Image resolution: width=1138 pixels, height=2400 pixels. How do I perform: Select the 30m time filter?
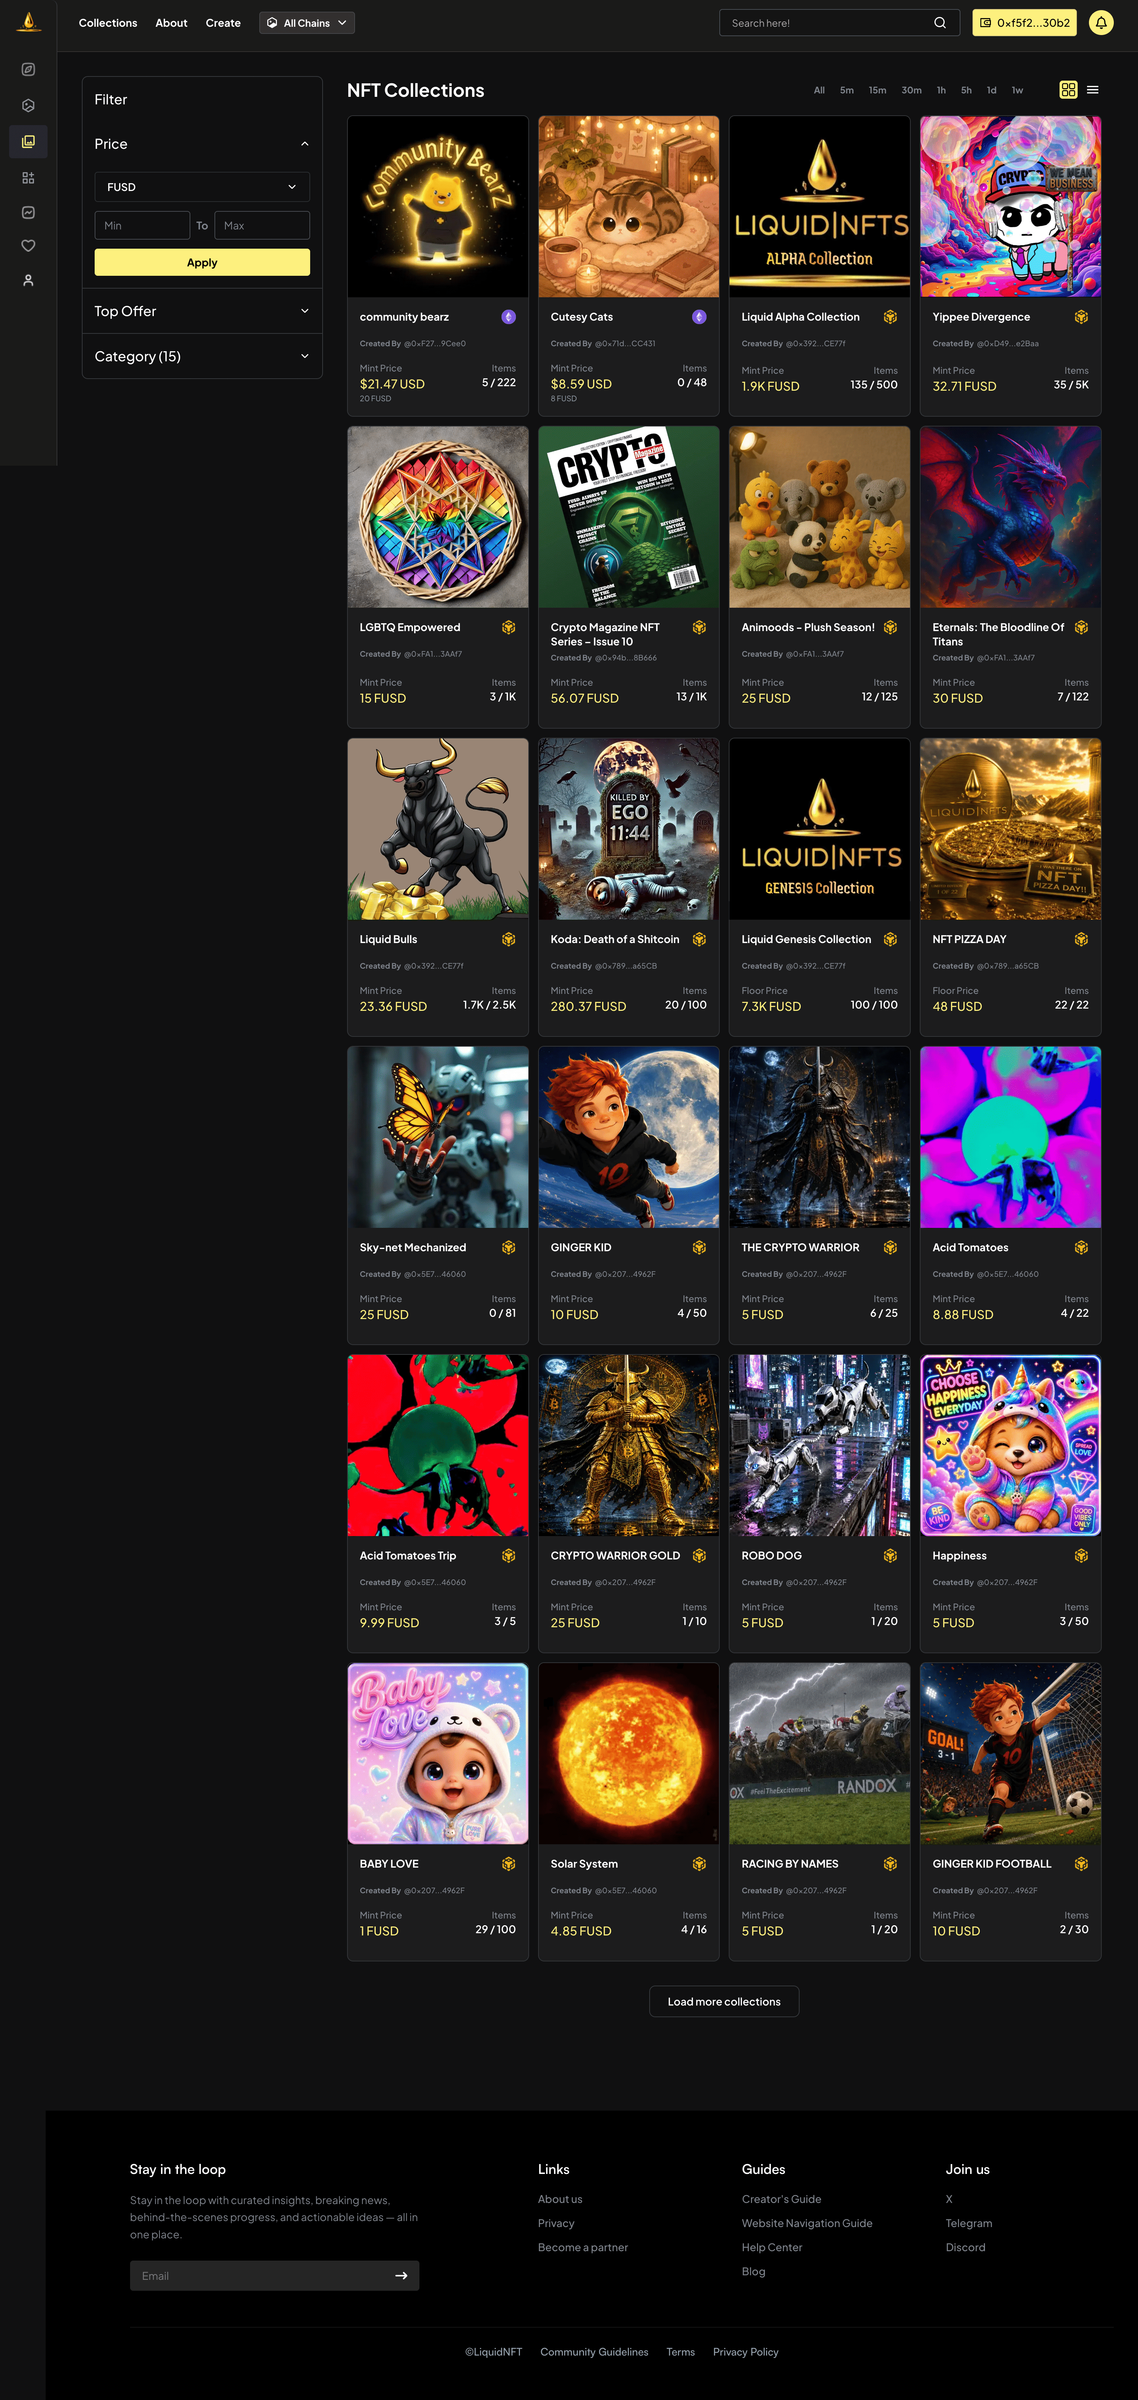tap(911, 90)
